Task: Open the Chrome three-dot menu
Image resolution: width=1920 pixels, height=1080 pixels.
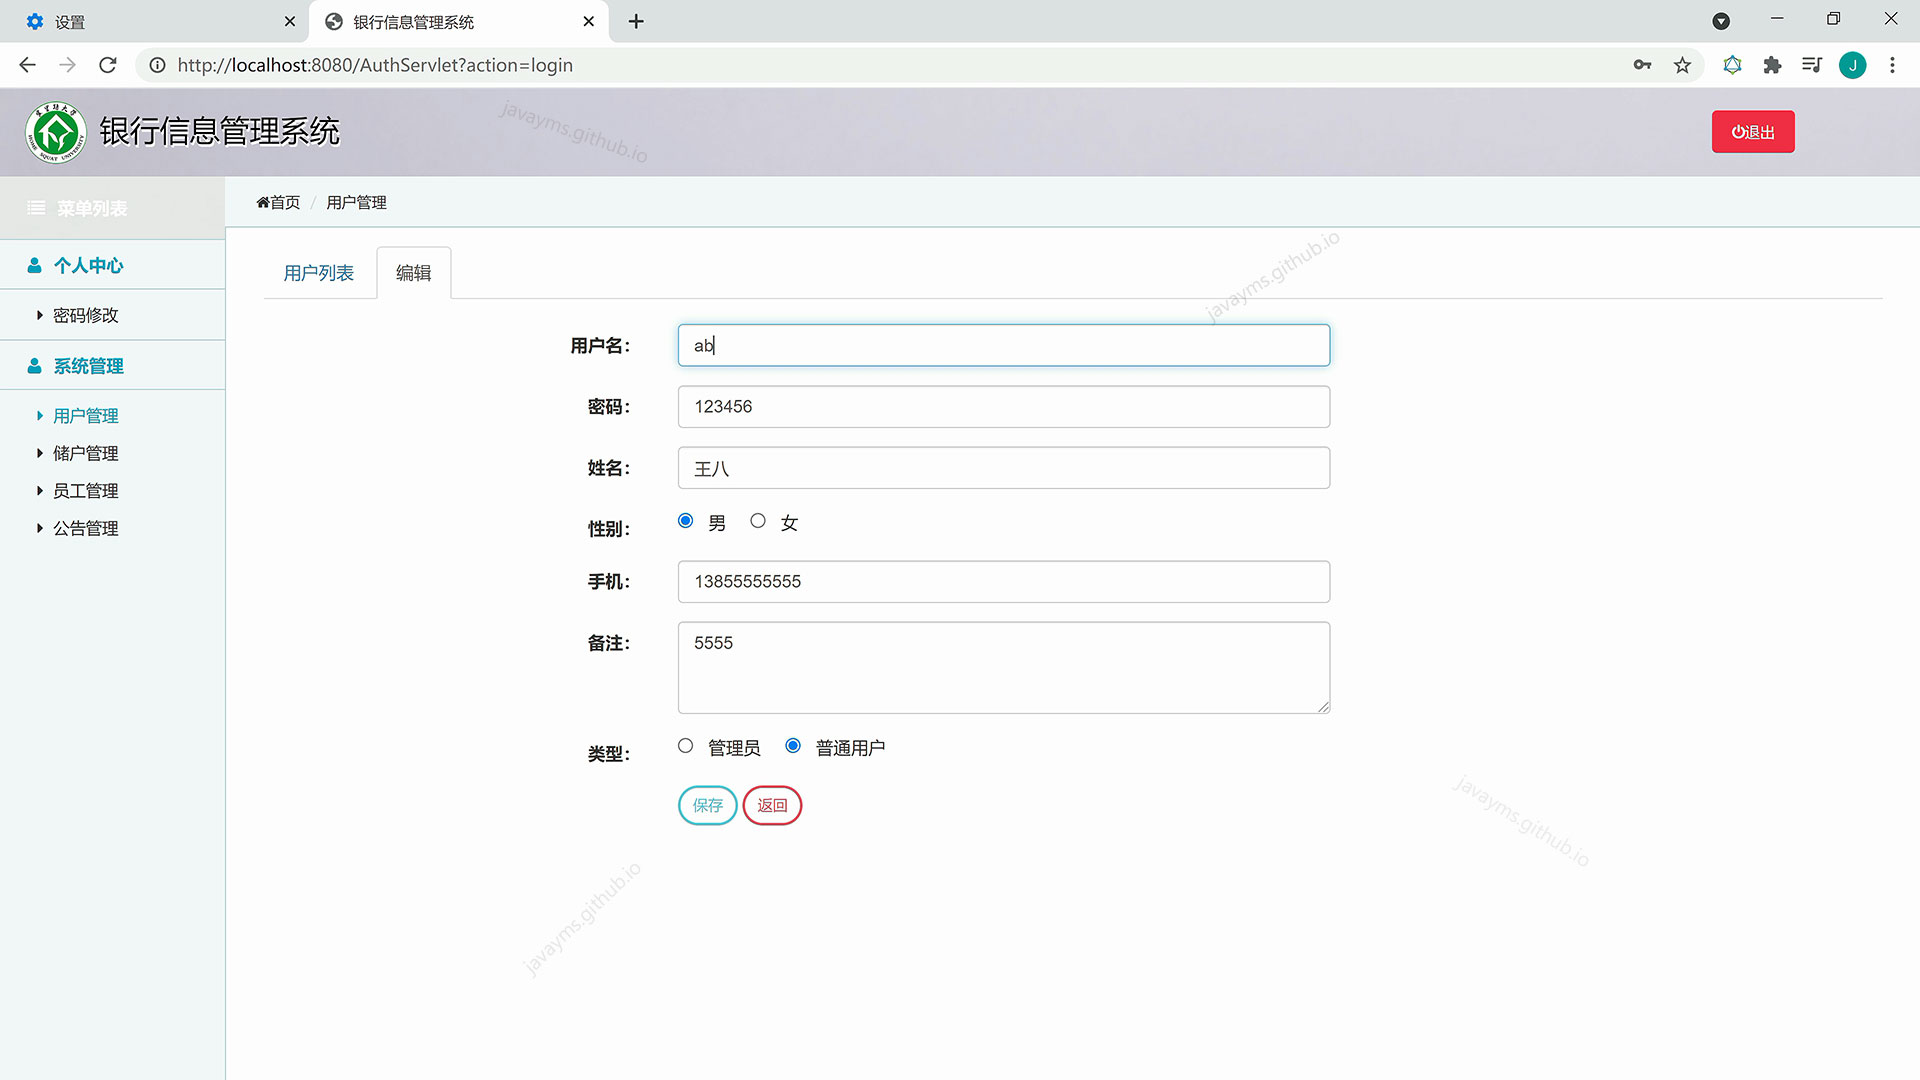Action: coord(1892,65)
